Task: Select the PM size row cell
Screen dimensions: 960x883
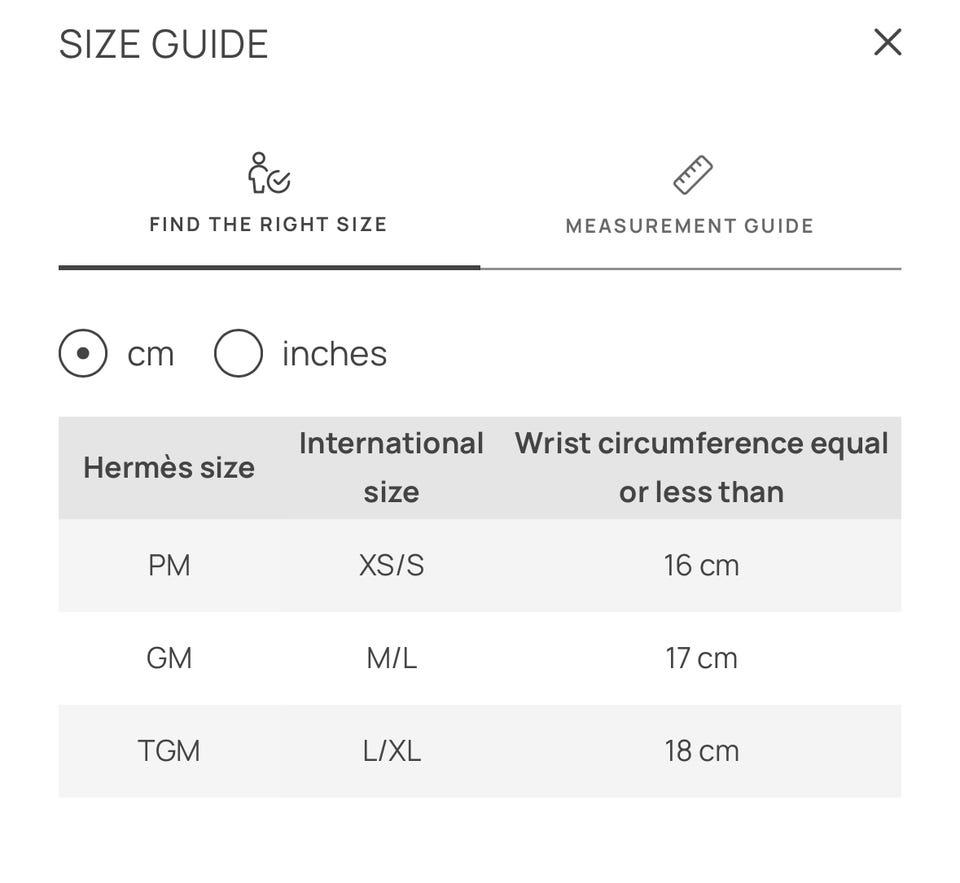Action: point(169,565)
